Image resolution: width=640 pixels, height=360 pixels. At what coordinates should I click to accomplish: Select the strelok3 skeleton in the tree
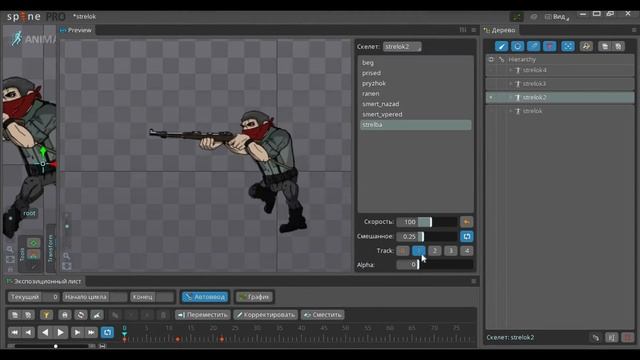tap(534, 84)
